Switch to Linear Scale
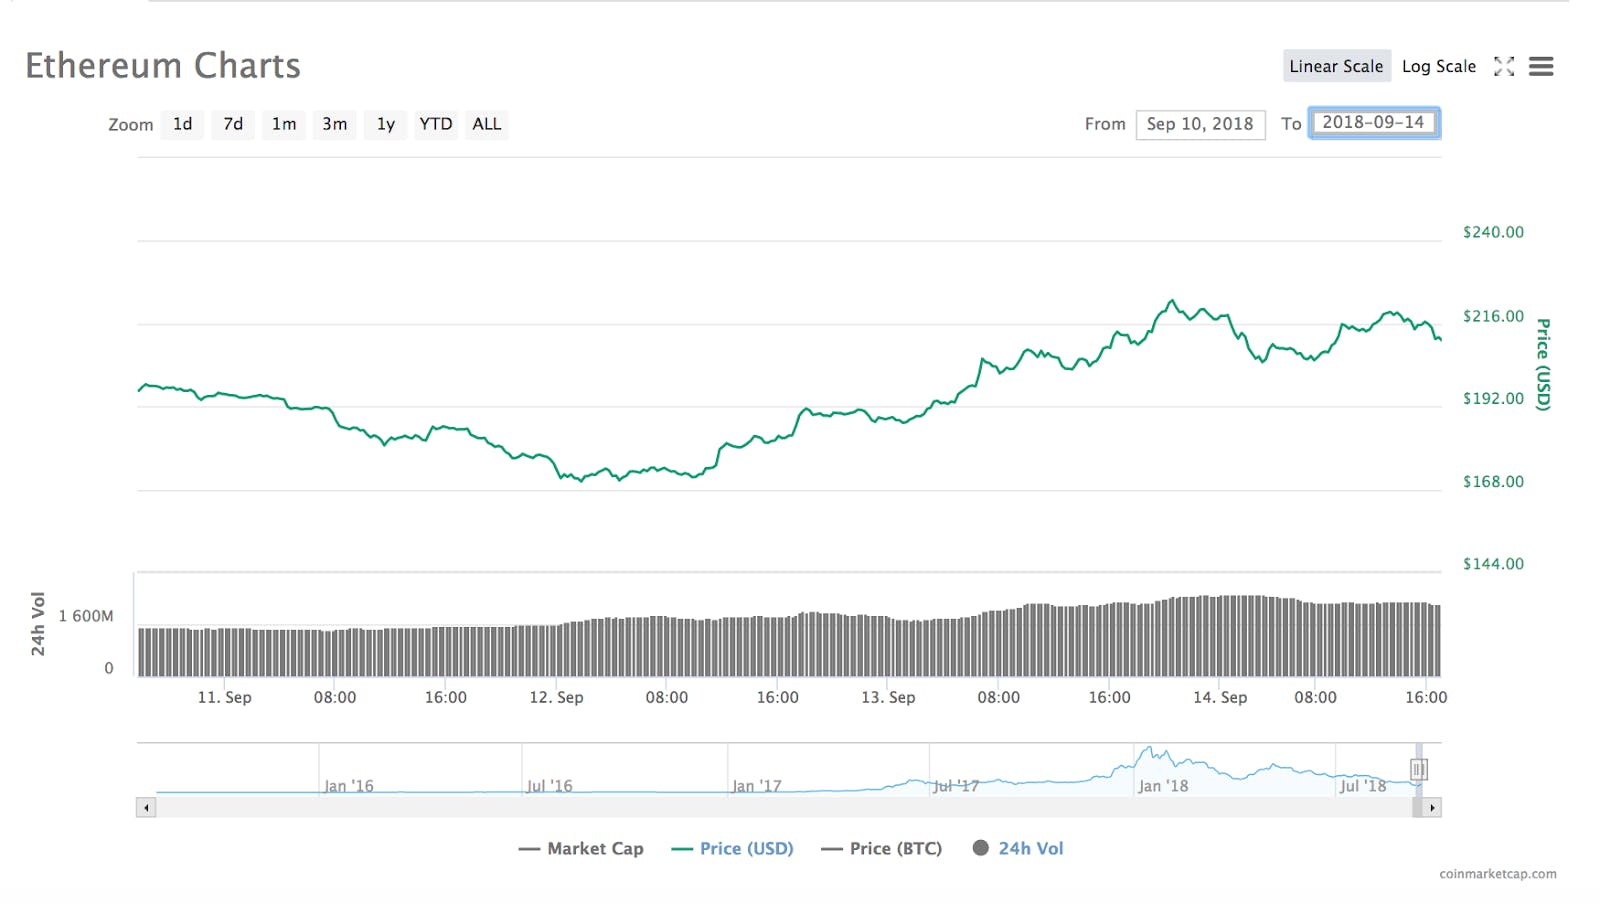 pyautogui.click(x=1336, y=66)
